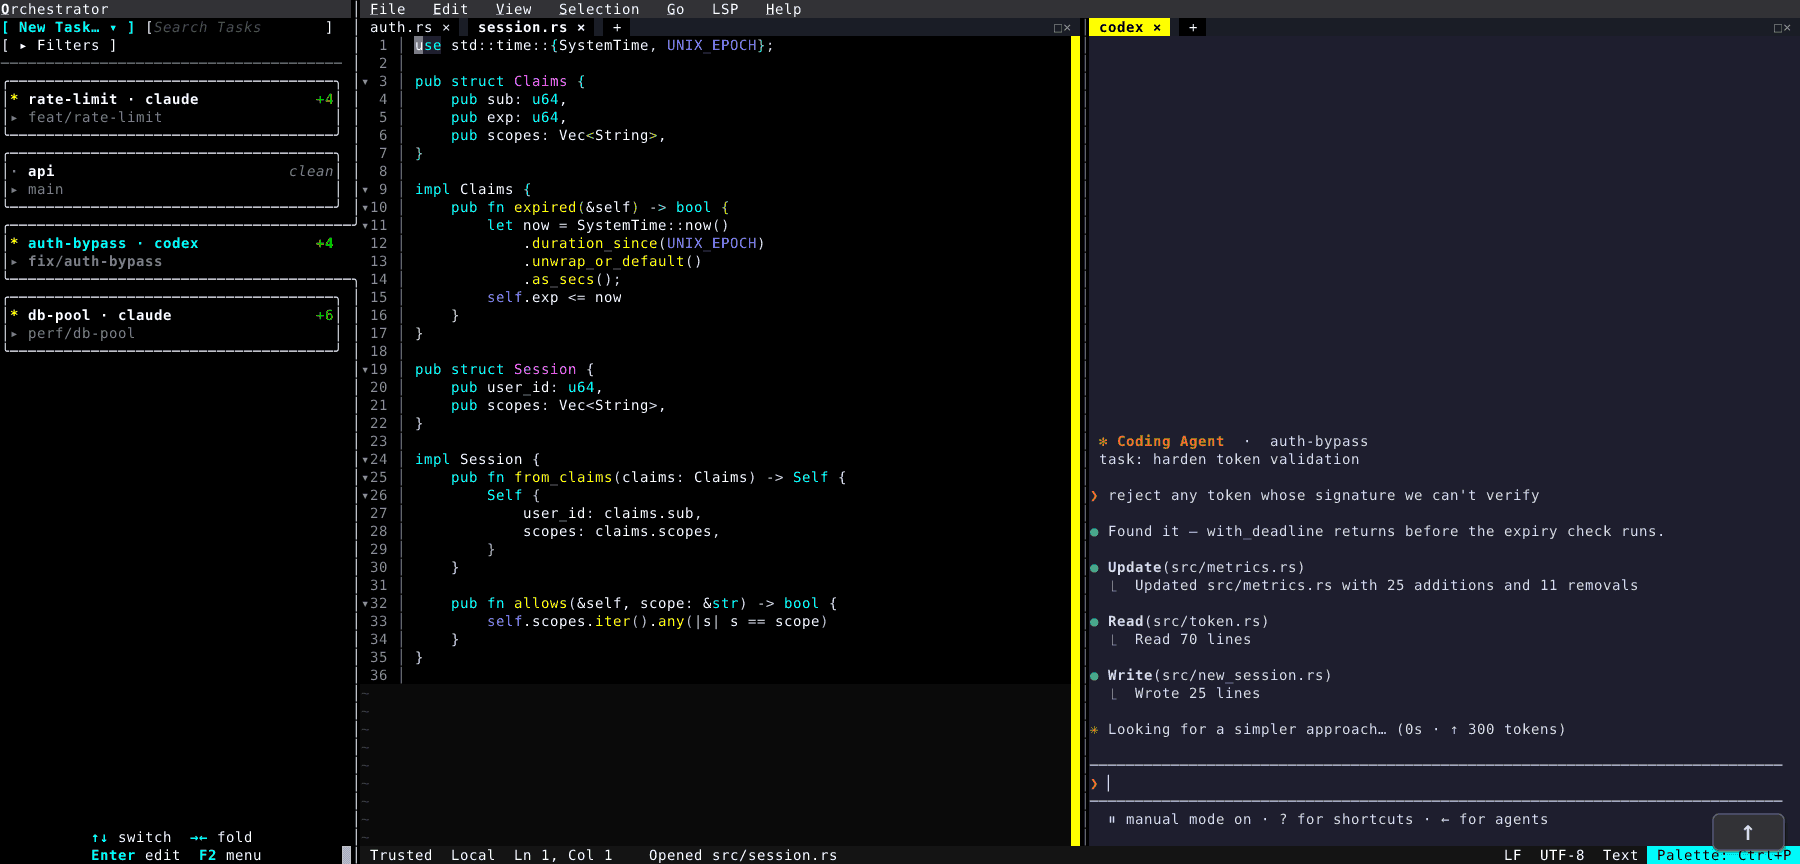
Task: Click the agent prompt input line
Action: [x=1436, y=783]
